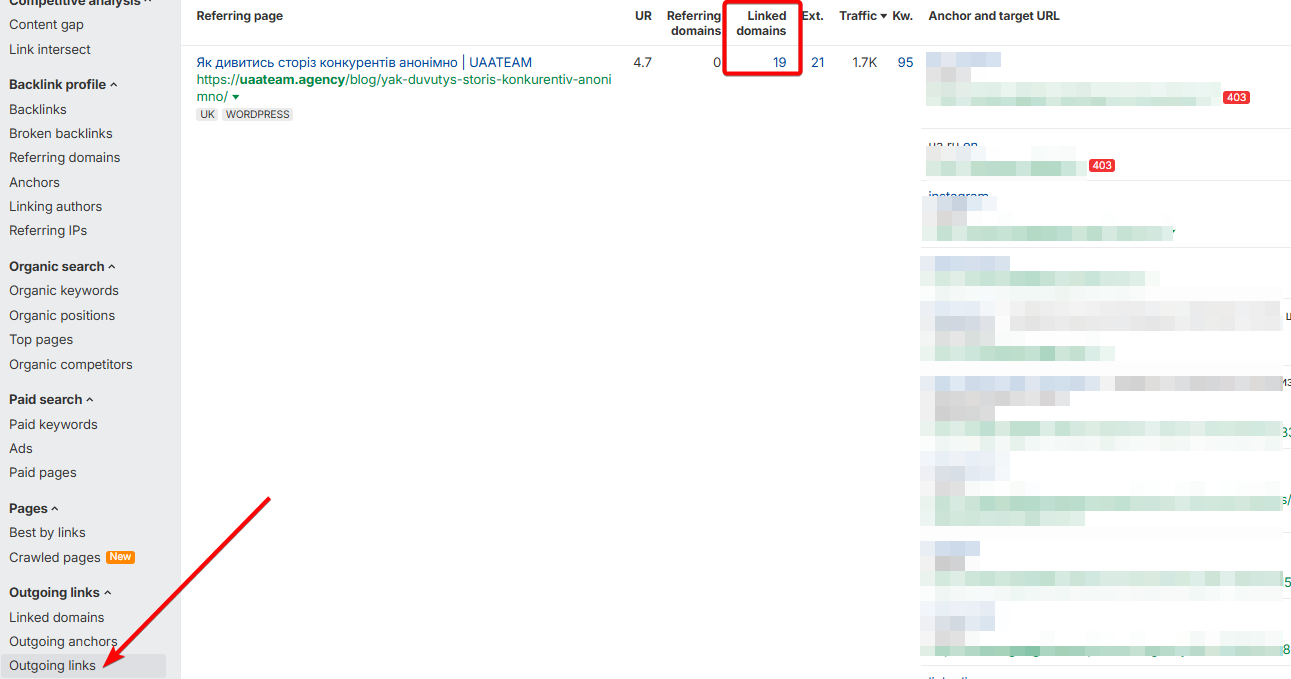1291x679 pixels.
Task: Open Outgoing anchors report
Action: 63,642
